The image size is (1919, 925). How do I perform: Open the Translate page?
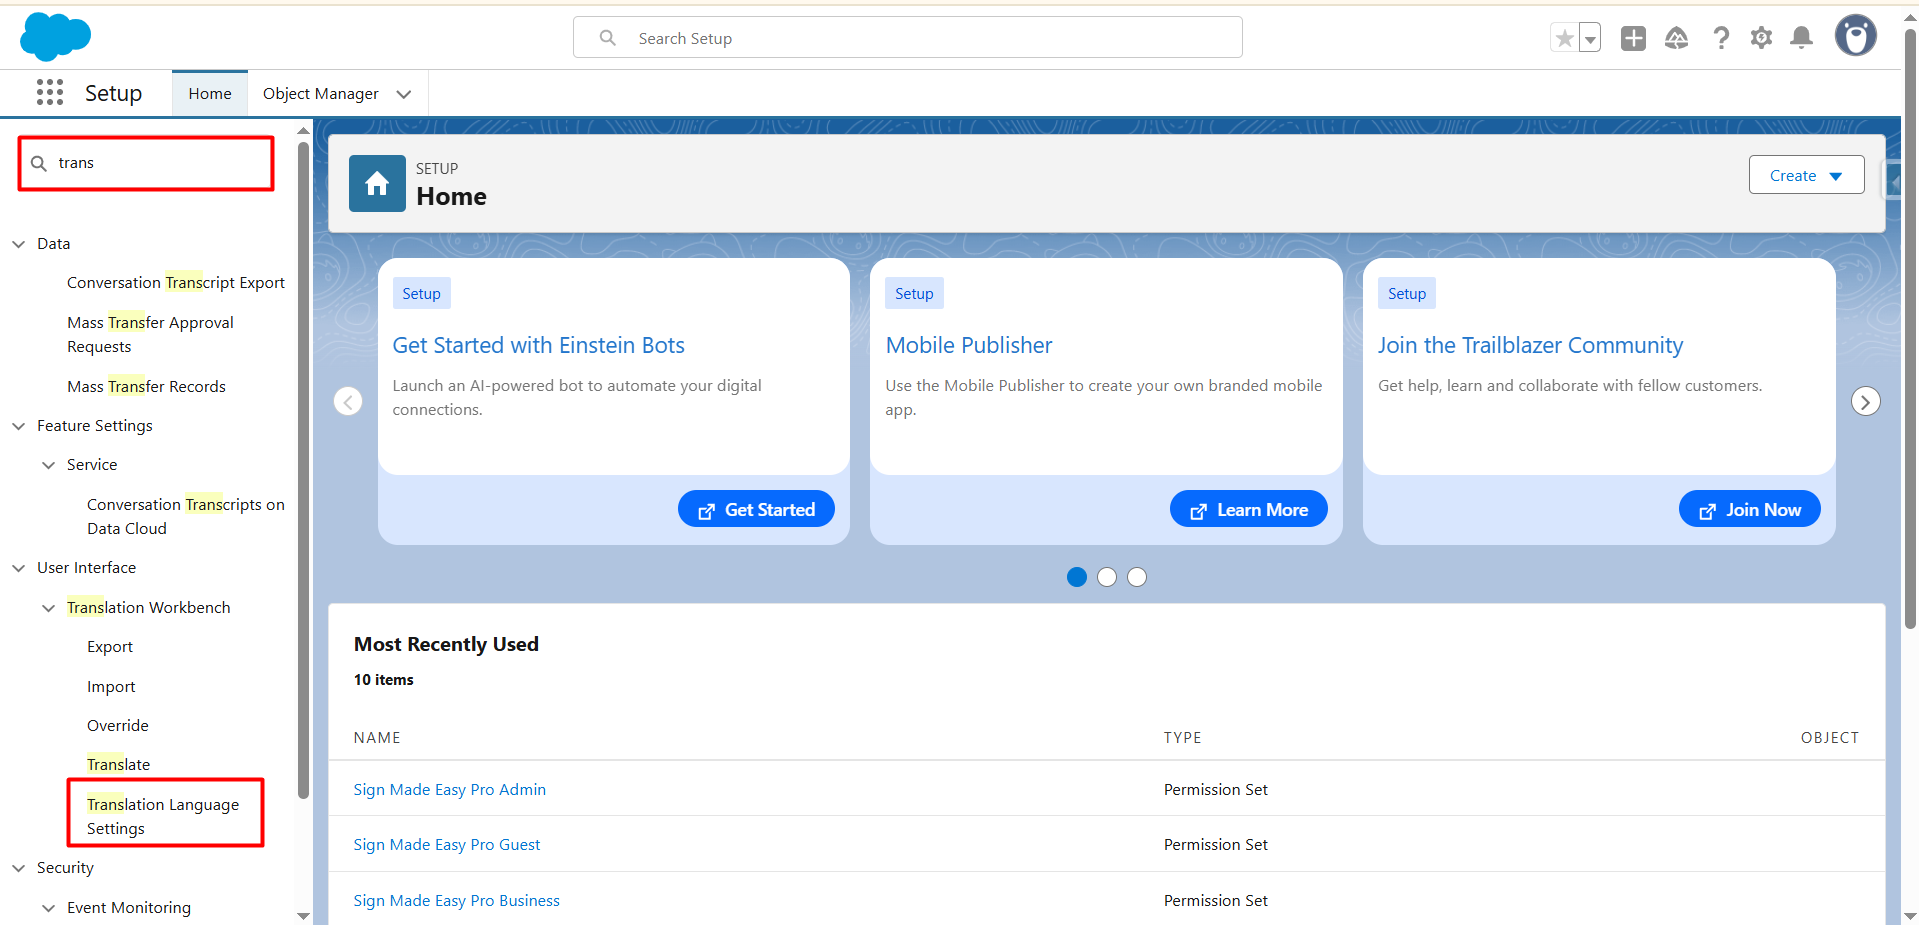click(x=118, y=765)
